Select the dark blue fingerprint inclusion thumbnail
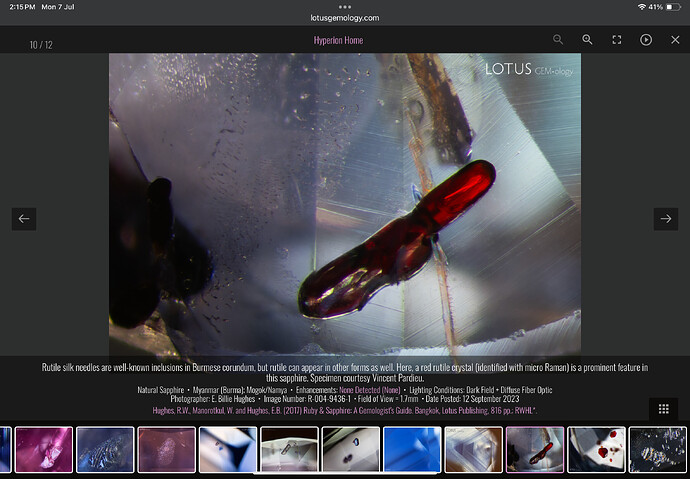 pos(105,450)
